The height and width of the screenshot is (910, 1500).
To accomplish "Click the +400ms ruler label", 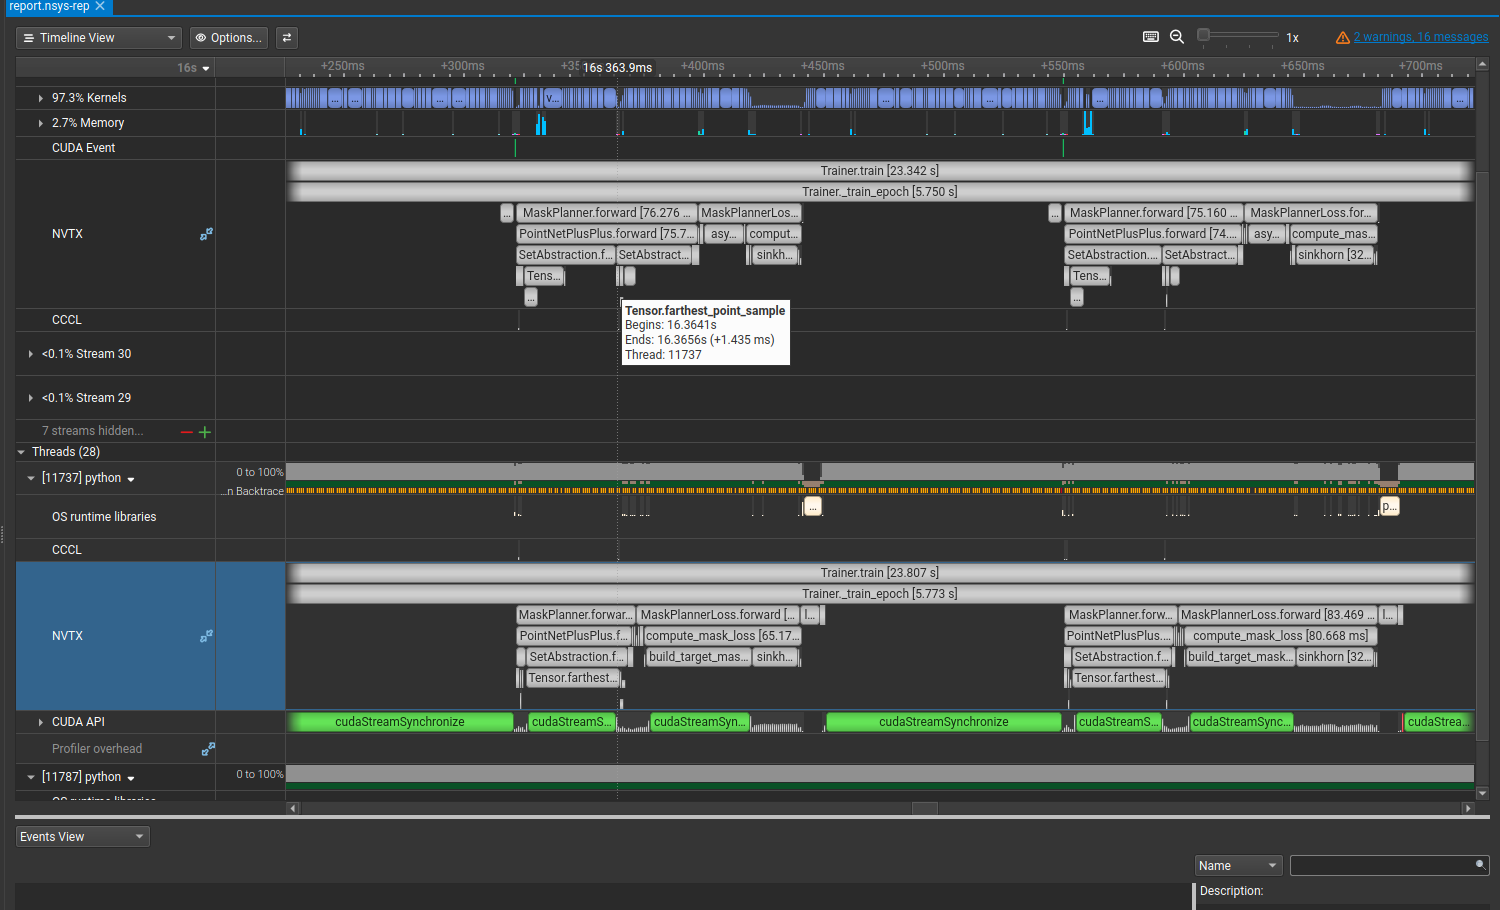I will [702, 66].
